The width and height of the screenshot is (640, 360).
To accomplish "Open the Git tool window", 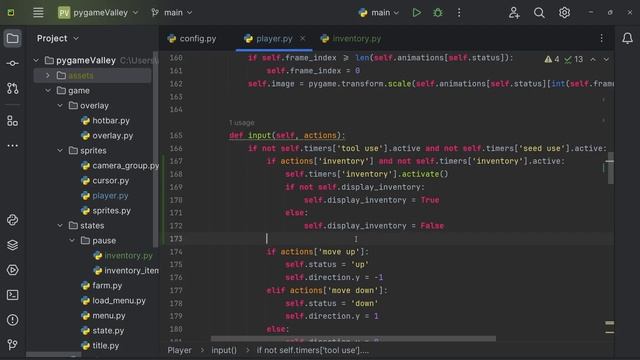I will [x=12, y=344].
